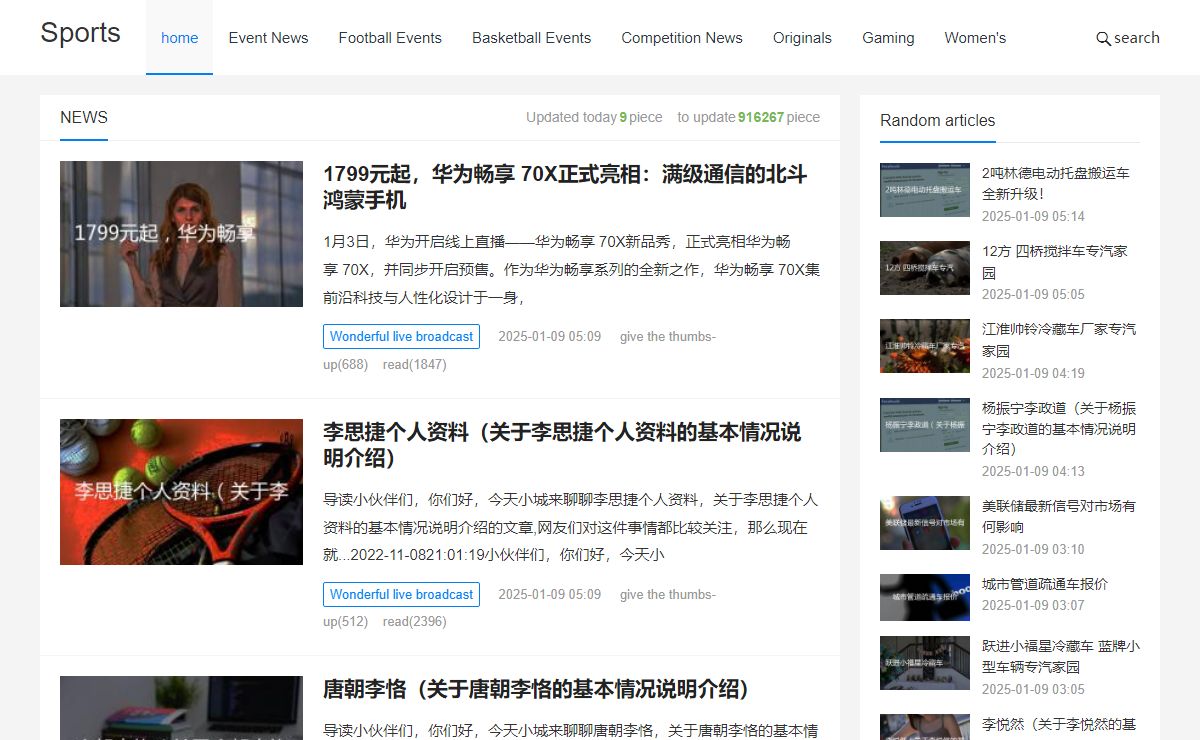Click the search magnifier icon
This screenshot has height=740, width=1200.
[x=1103, y=39]
